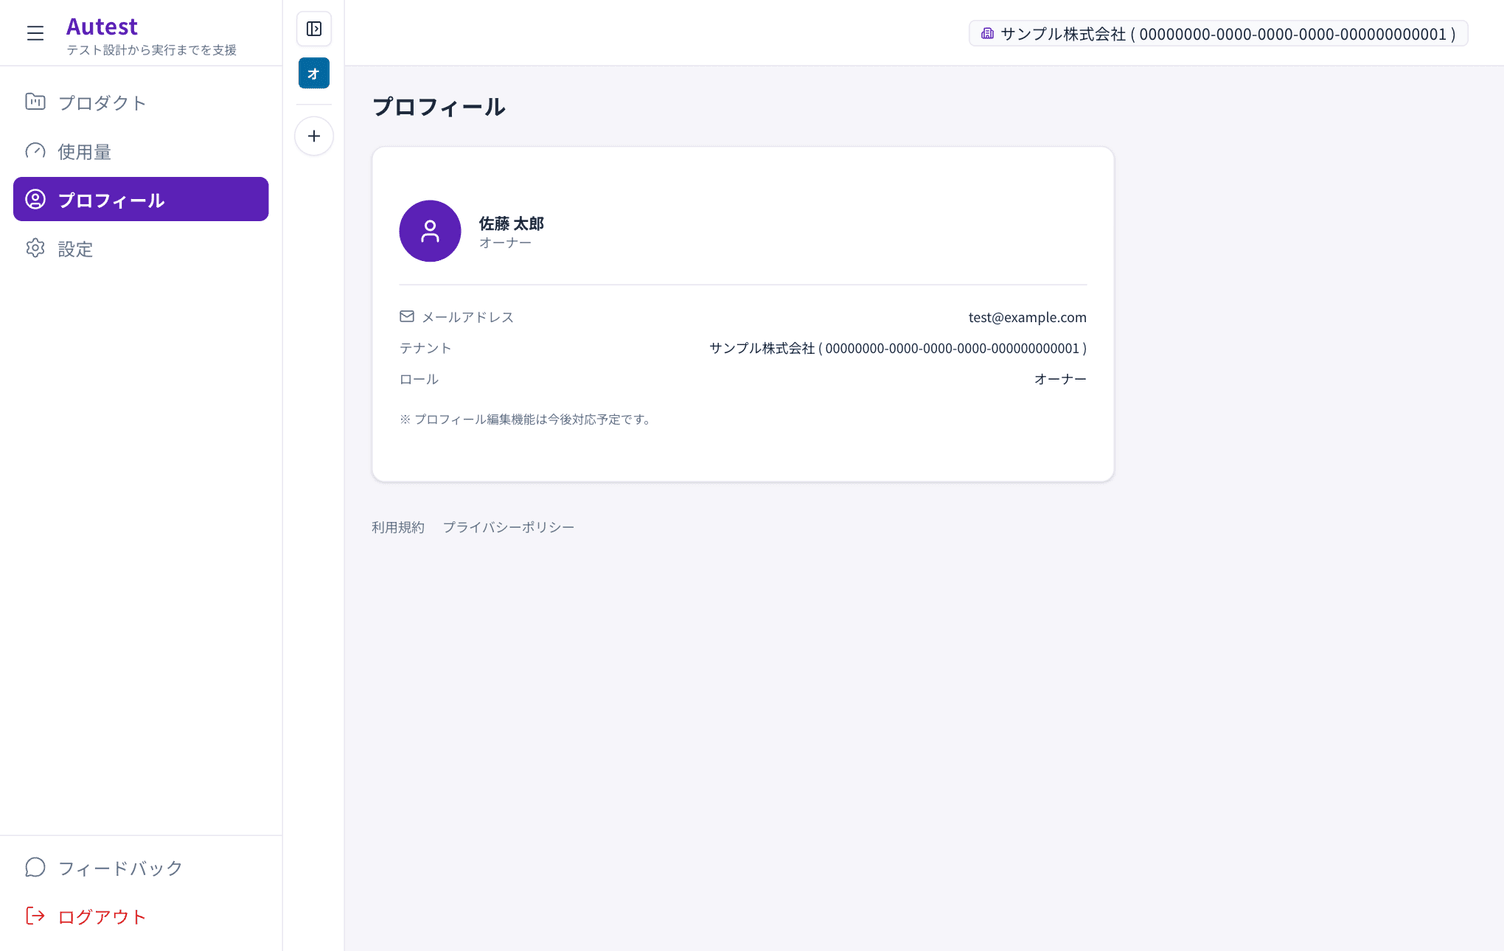Click the name 佐藤 太郎
The image size is (1504, 951).
point(511,223)
